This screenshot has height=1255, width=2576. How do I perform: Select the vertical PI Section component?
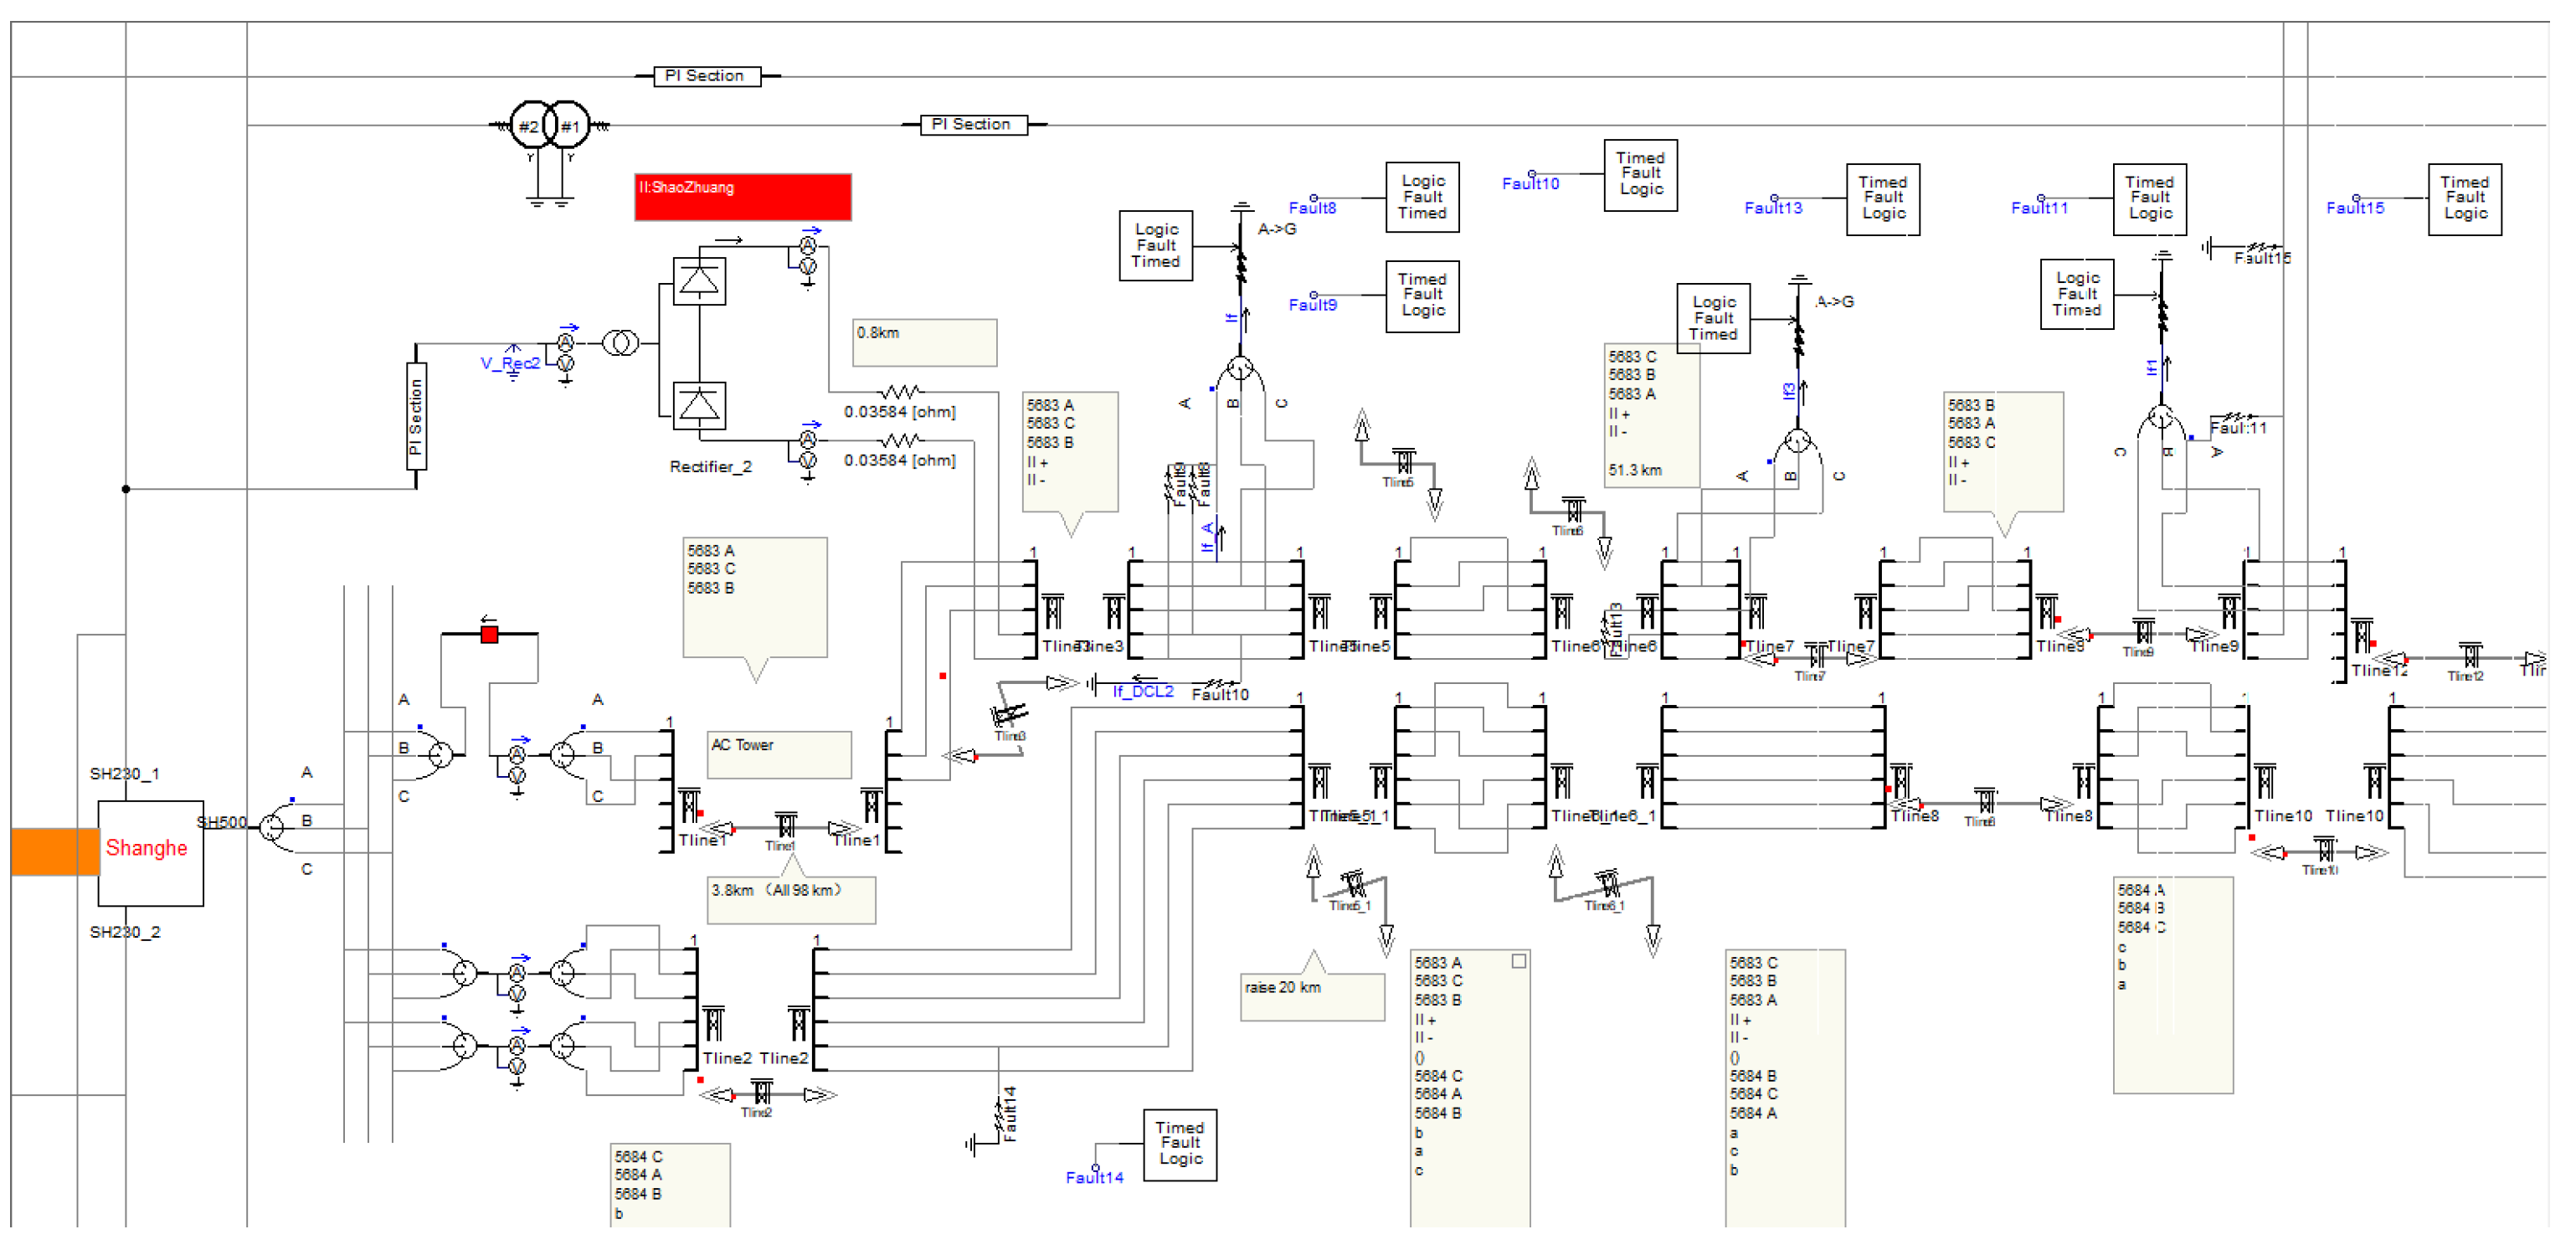(416, 416)
